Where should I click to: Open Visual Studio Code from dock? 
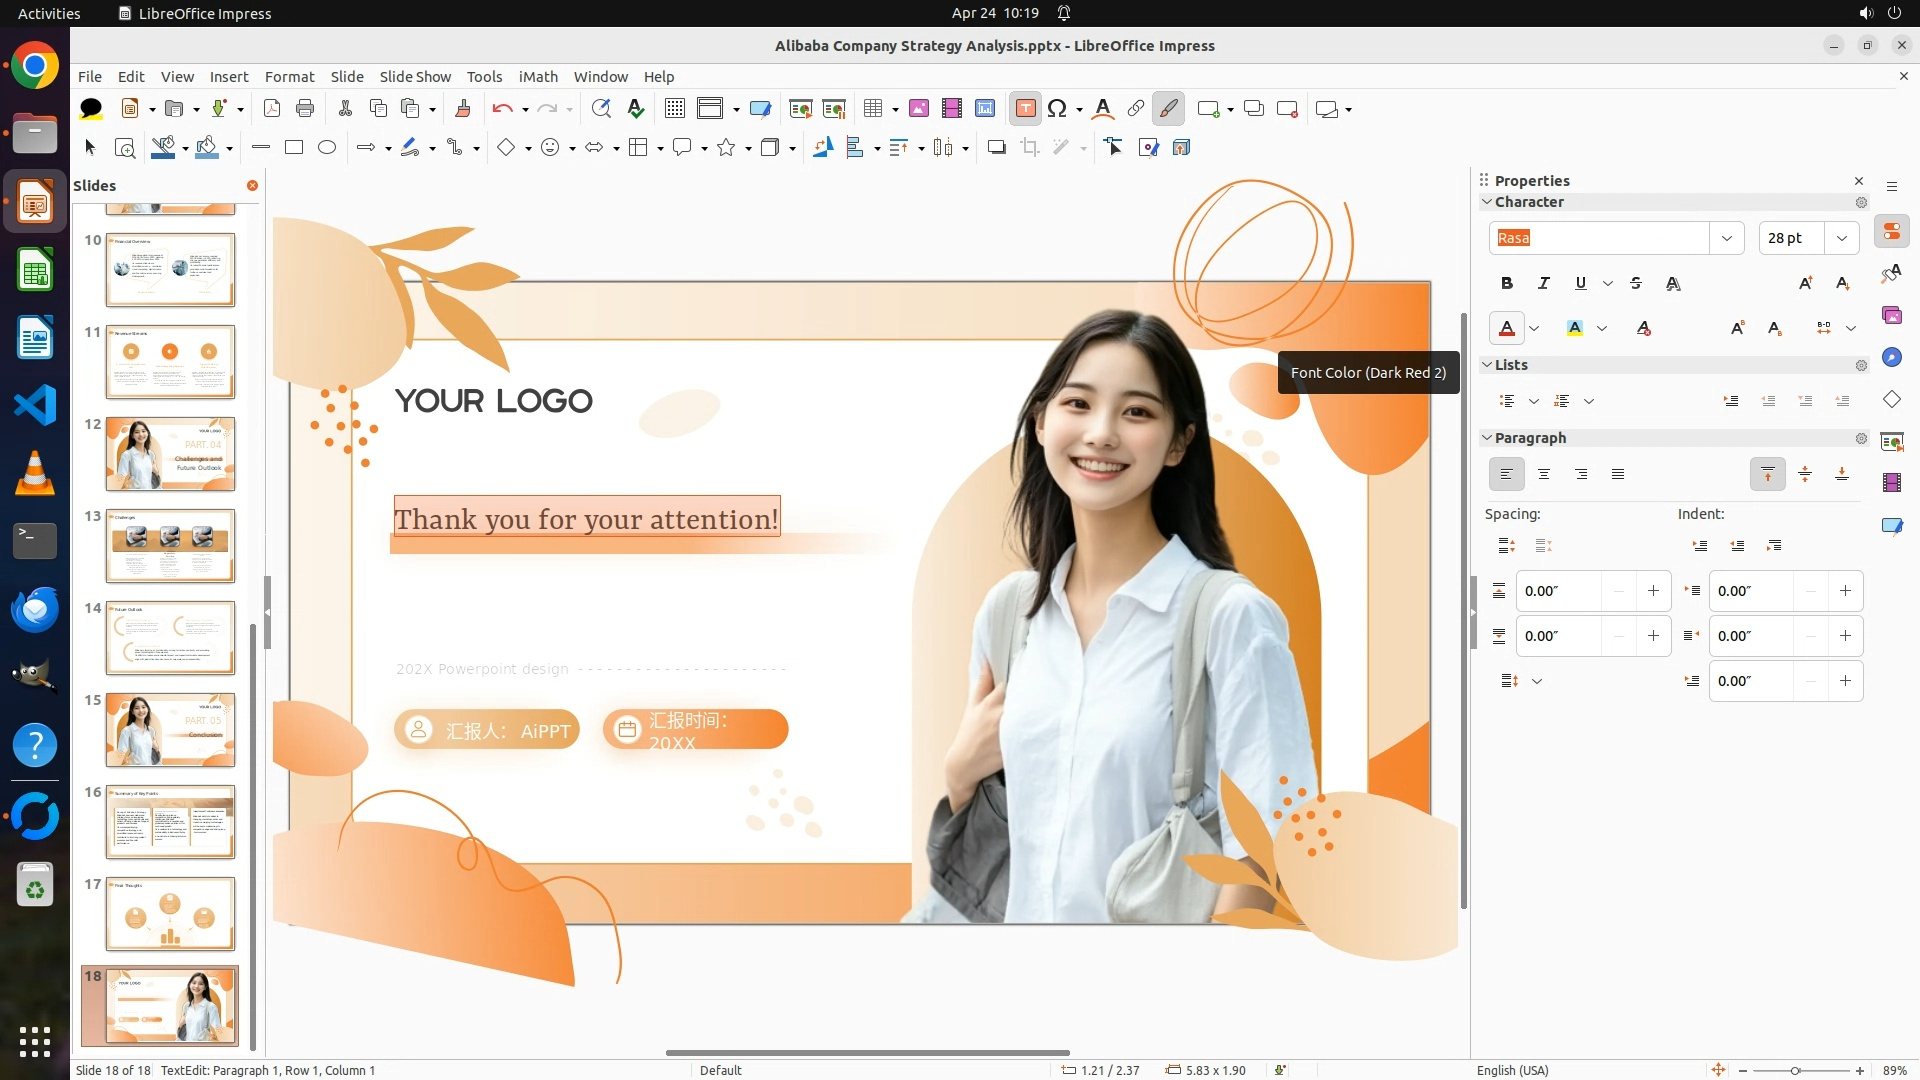pyautogui.click(x=35, y=405)
